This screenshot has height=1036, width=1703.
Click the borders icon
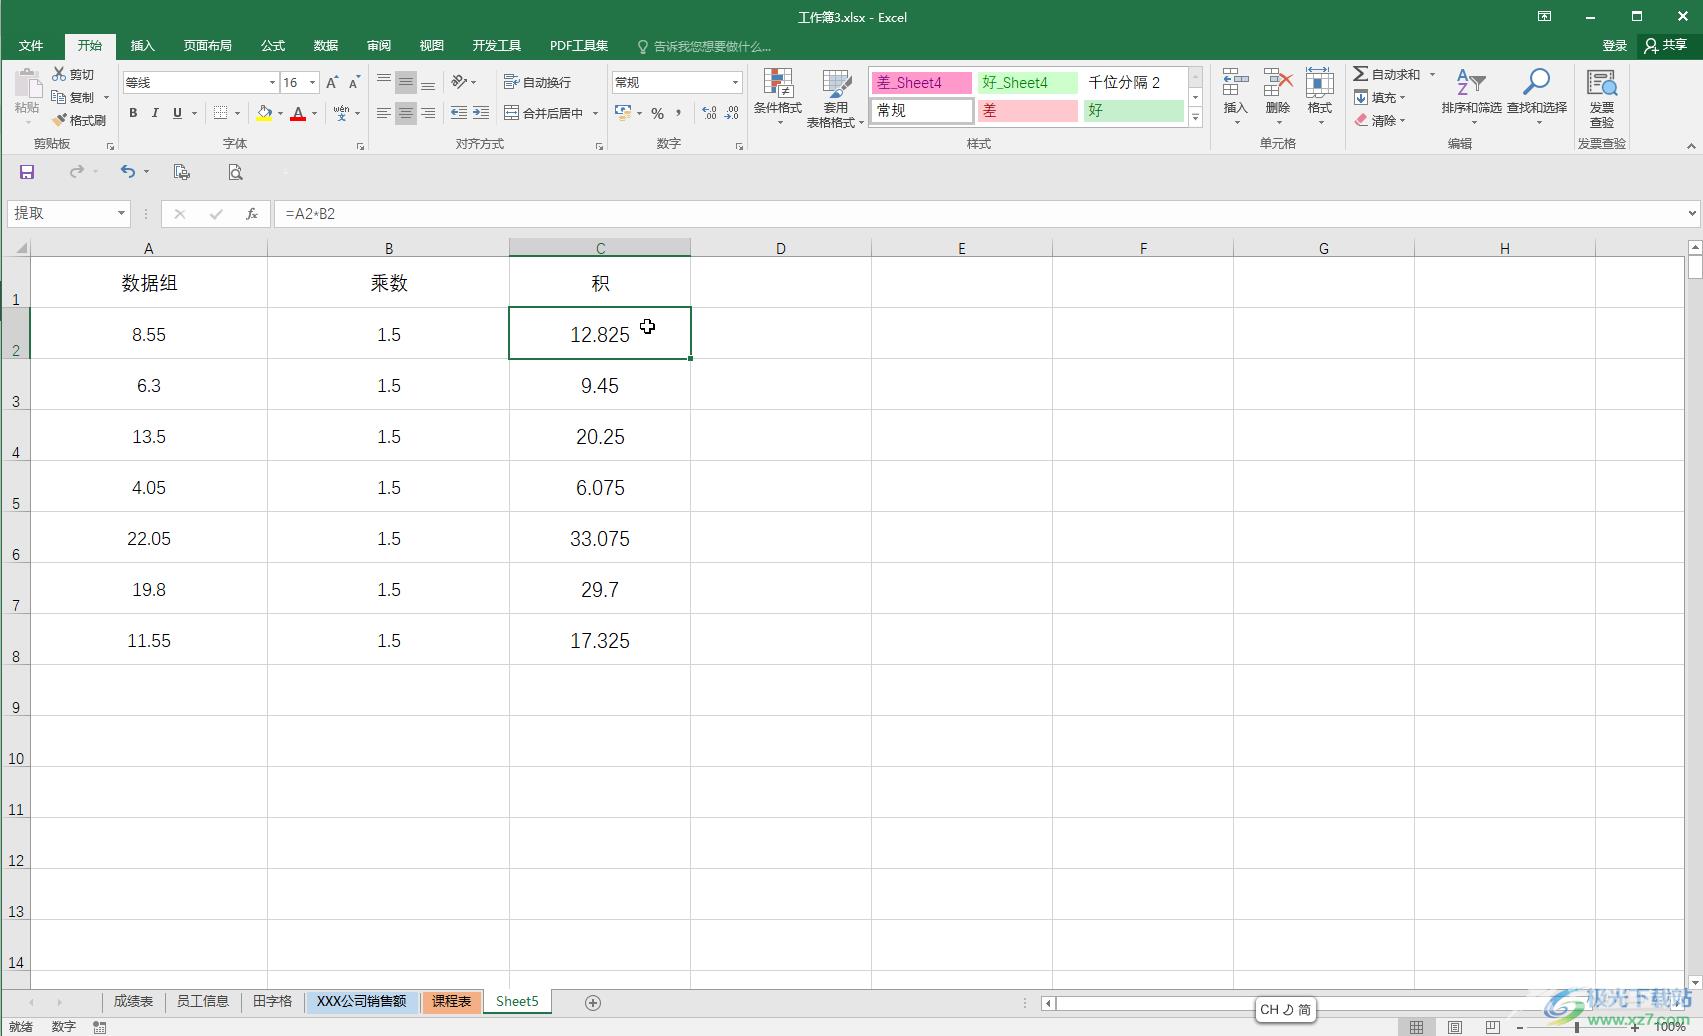click(221, 114)
